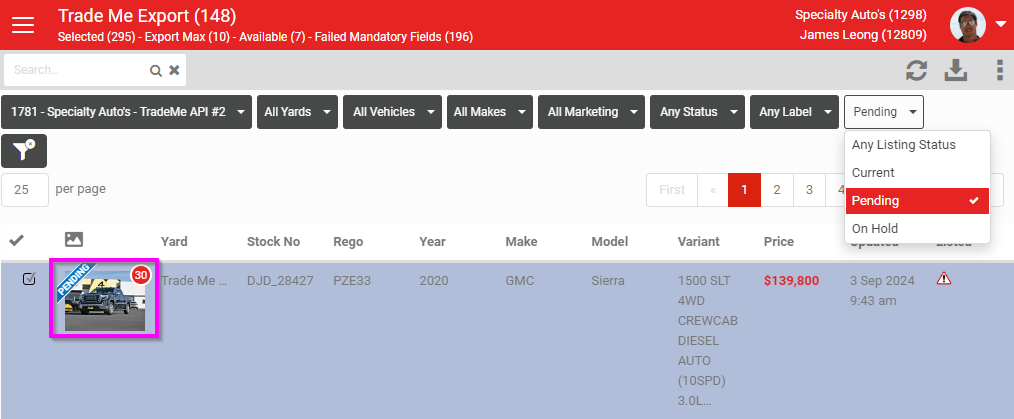Sort by Price column header

click(x=779, y=242)
